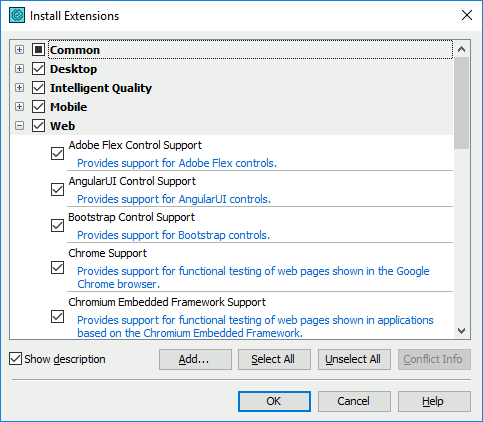Select 'Chromium Embedded Framework Support' title text
The image size is (483, 422).
pyautogui.click(x=167, y=302)
